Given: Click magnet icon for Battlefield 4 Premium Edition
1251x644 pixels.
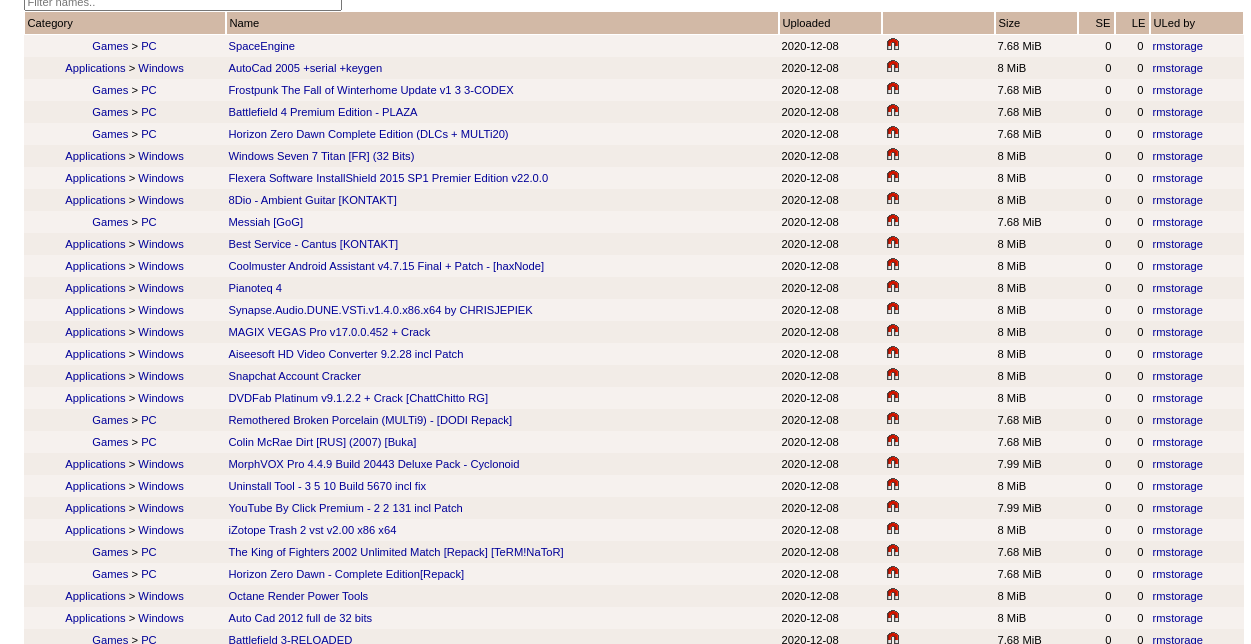Looking at the screenshot, I should point(893,111).
